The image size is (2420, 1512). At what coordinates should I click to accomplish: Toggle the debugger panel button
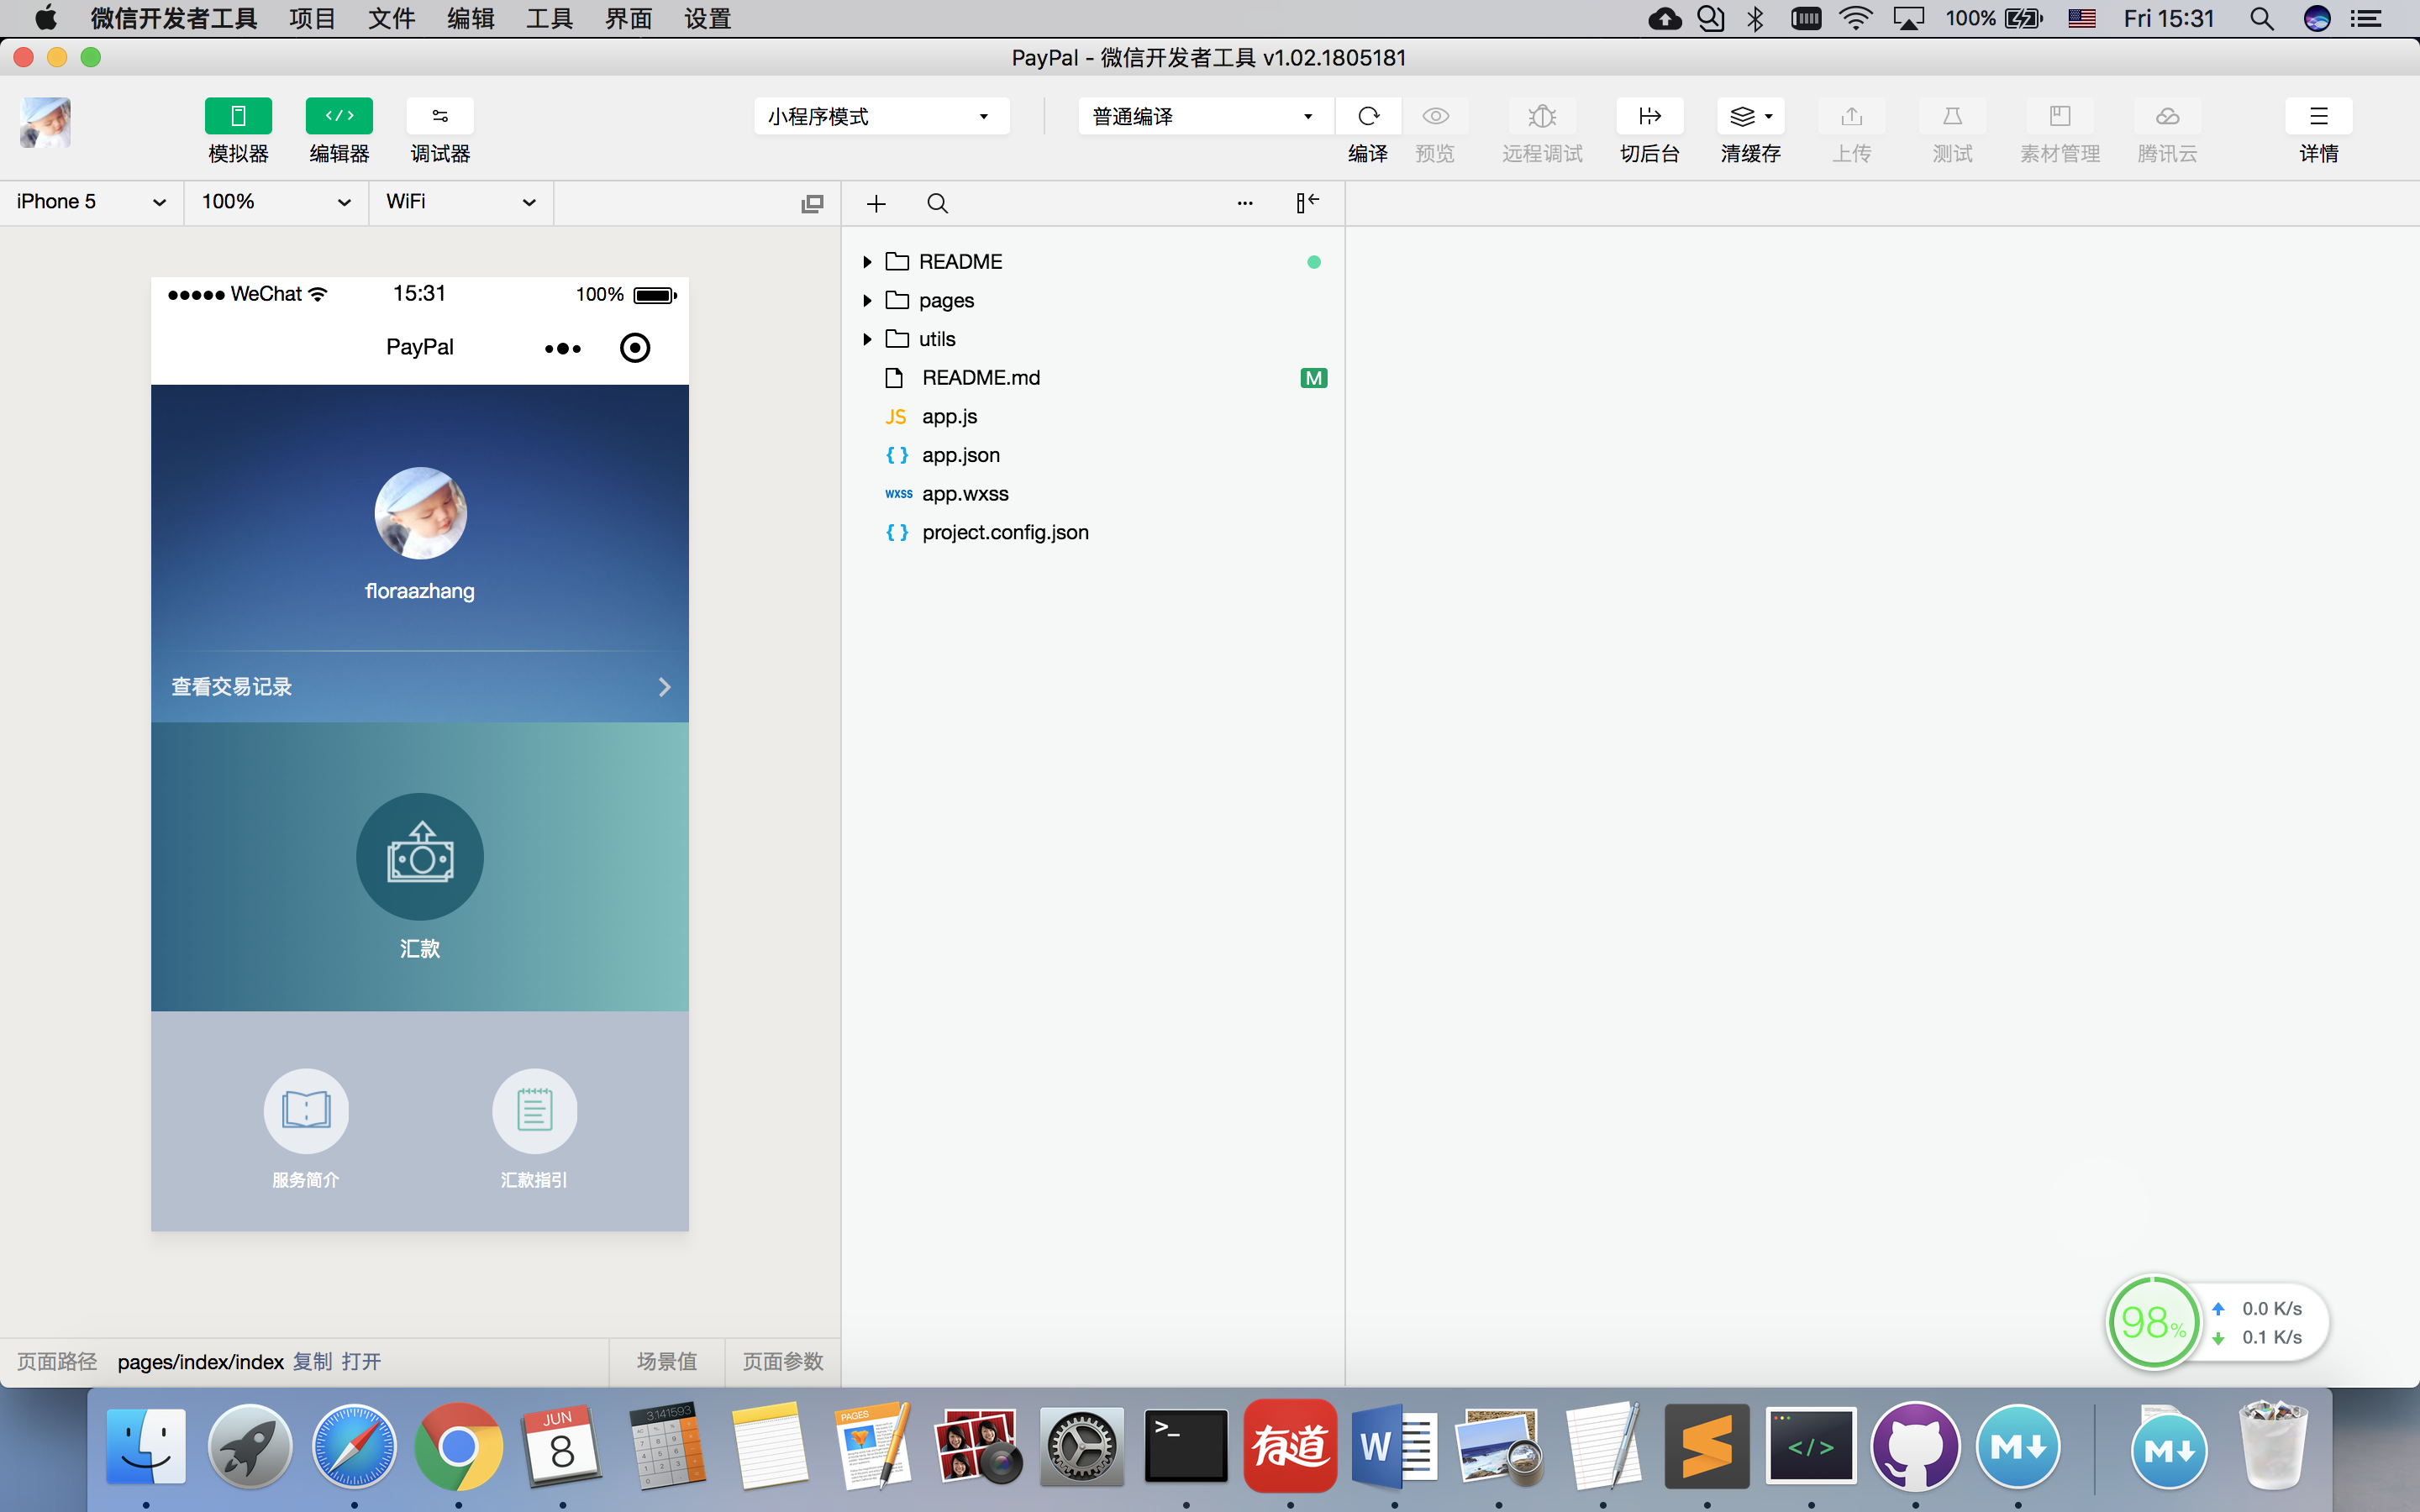[x=440, y=116]
